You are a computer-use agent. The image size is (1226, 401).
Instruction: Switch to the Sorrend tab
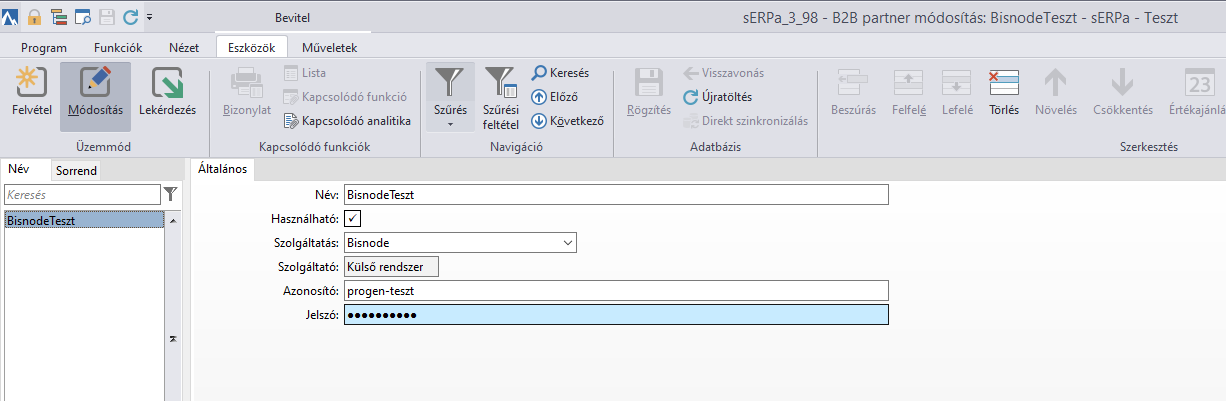(76, 171)
